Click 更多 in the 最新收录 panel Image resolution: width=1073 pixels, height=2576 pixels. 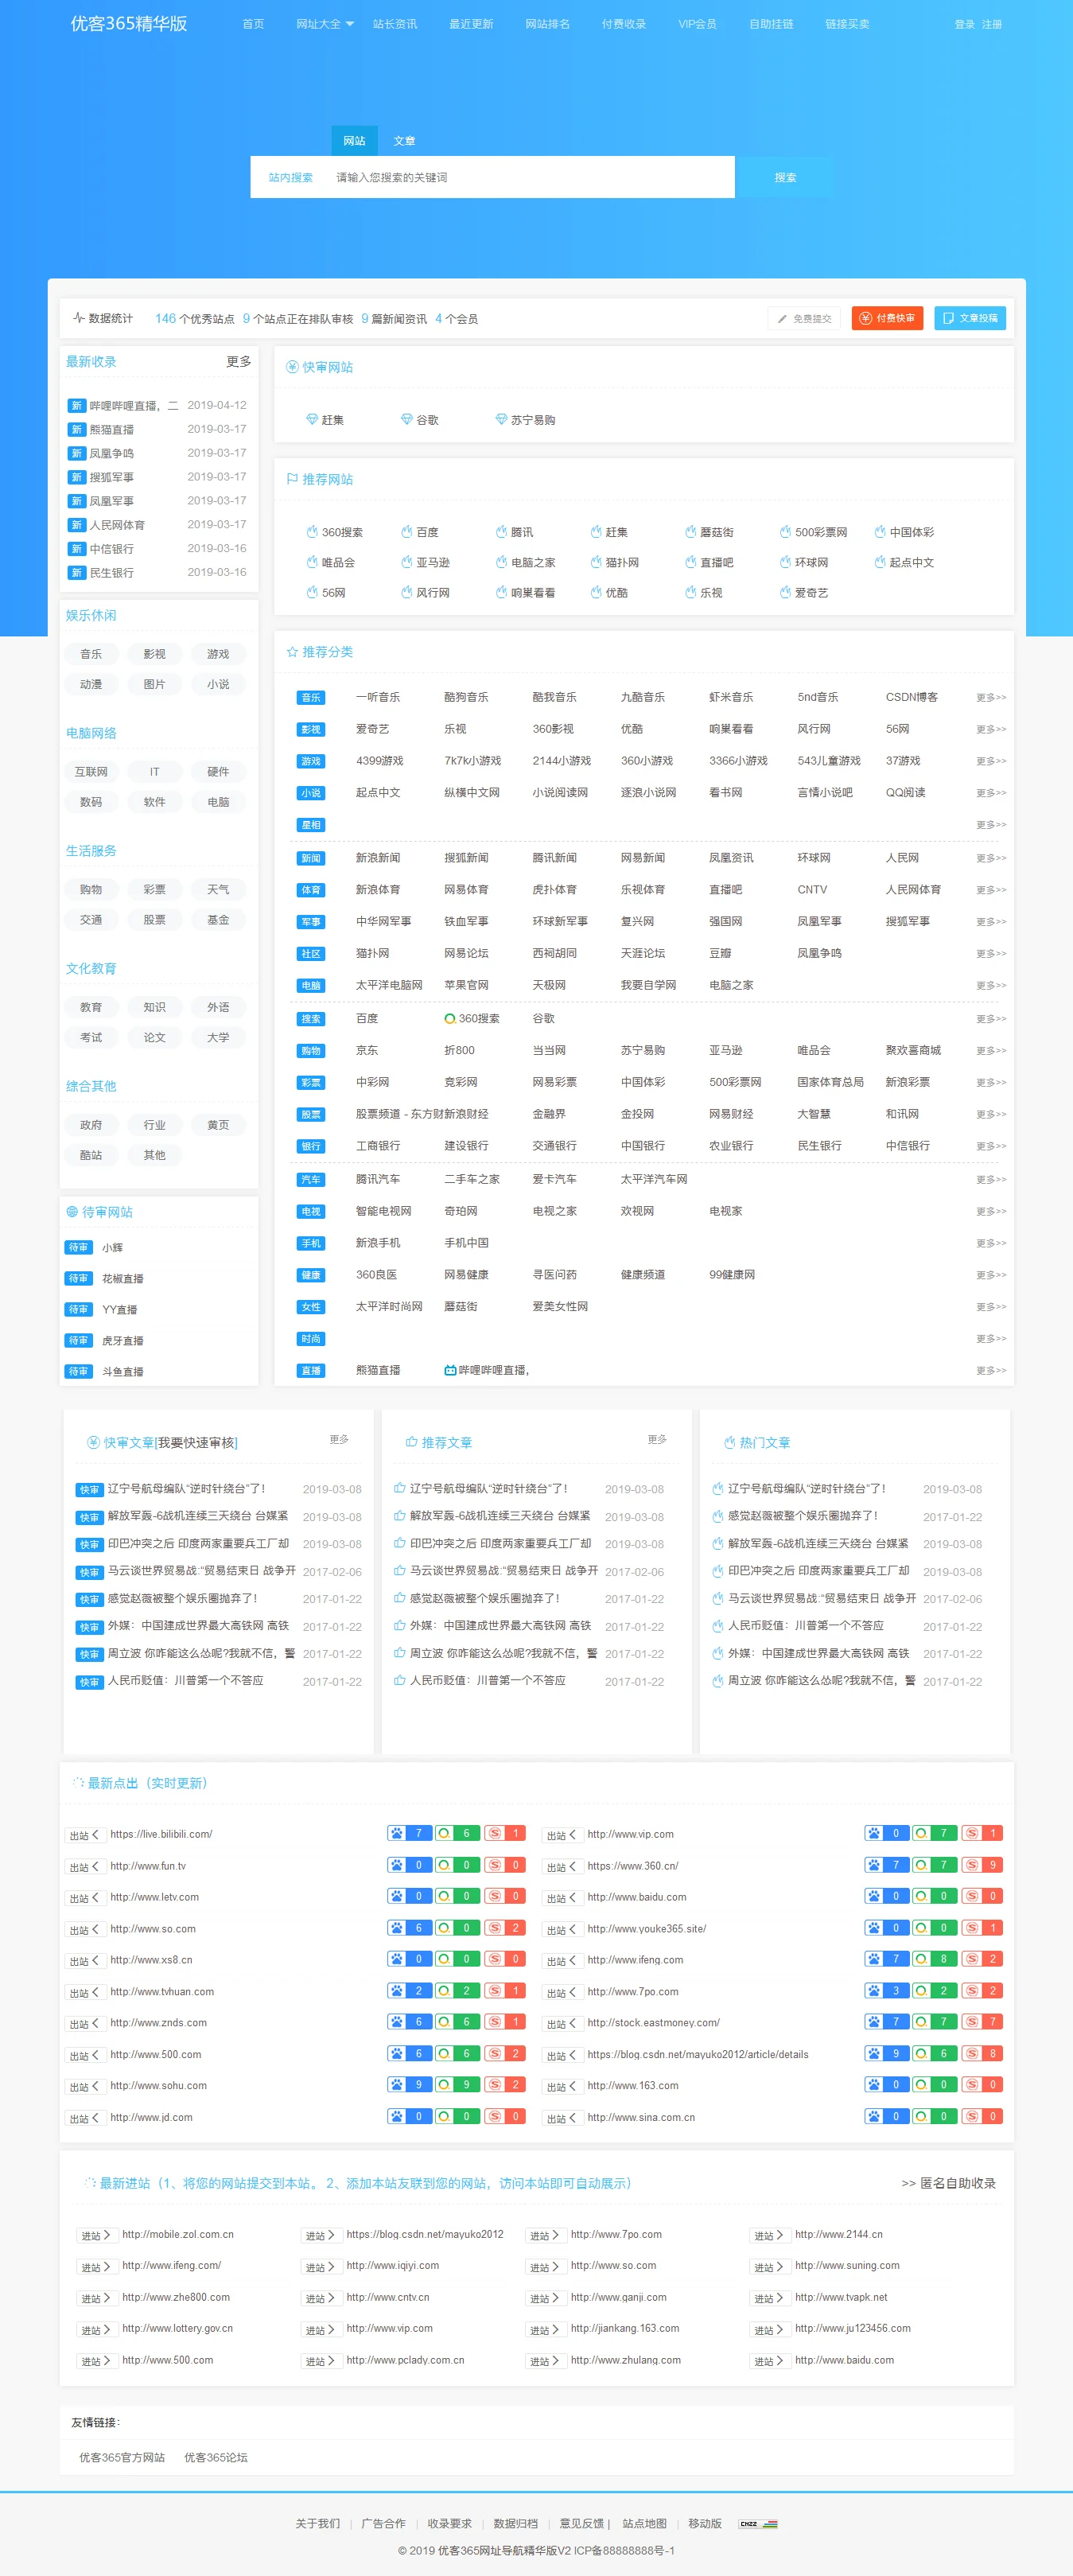click(x=238, y=361)
